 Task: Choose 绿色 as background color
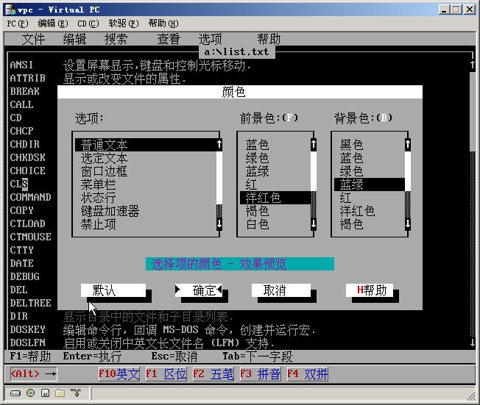click(369, 171)
